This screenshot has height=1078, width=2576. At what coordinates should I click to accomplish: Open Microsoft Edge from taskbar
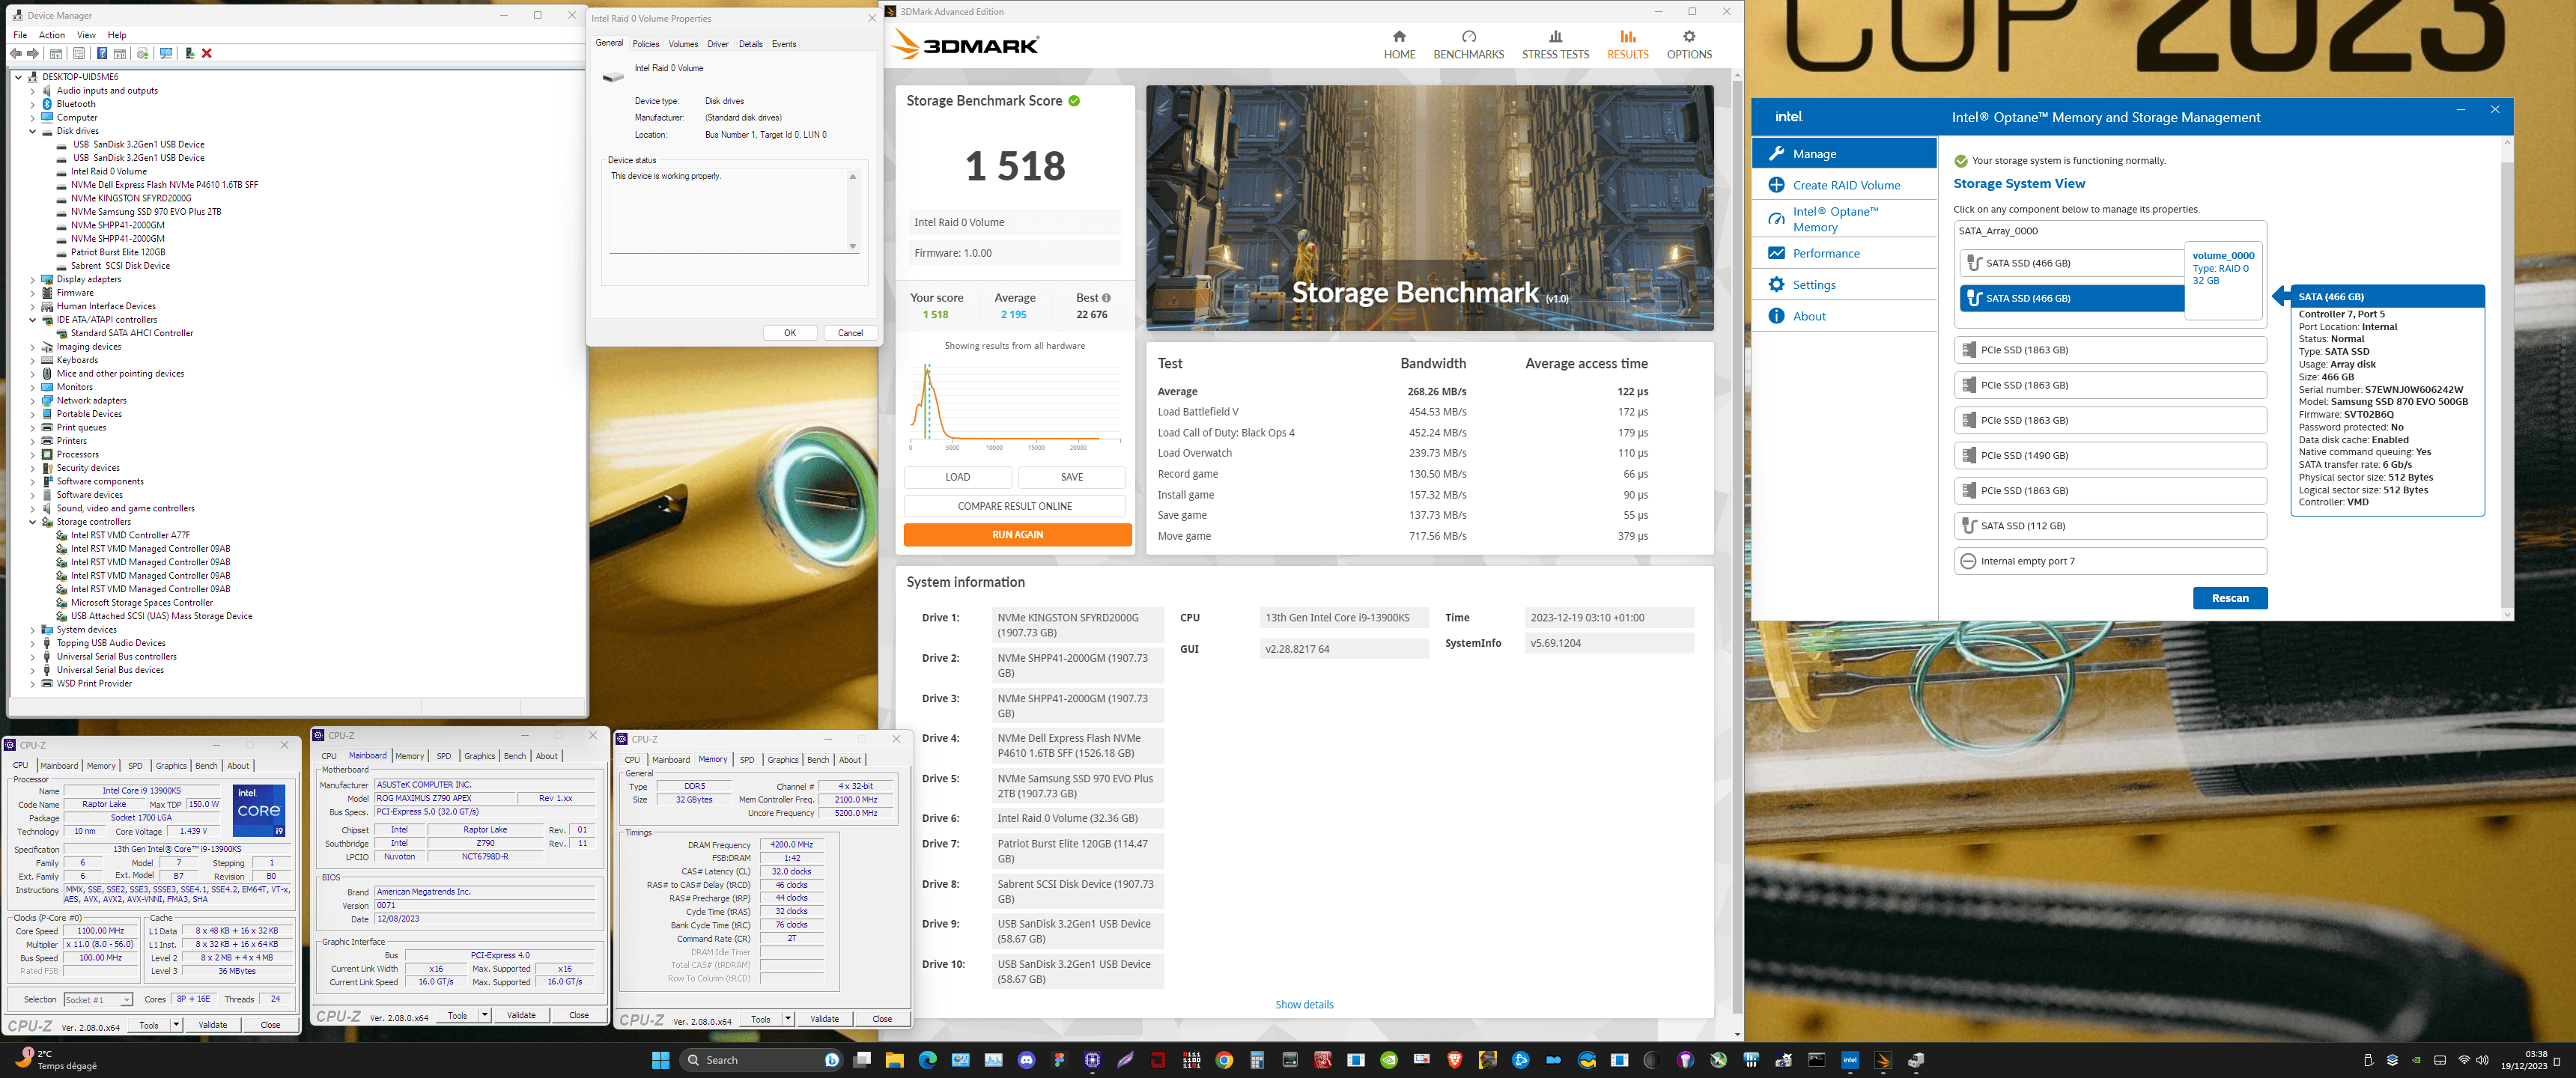pos(927,1060)
